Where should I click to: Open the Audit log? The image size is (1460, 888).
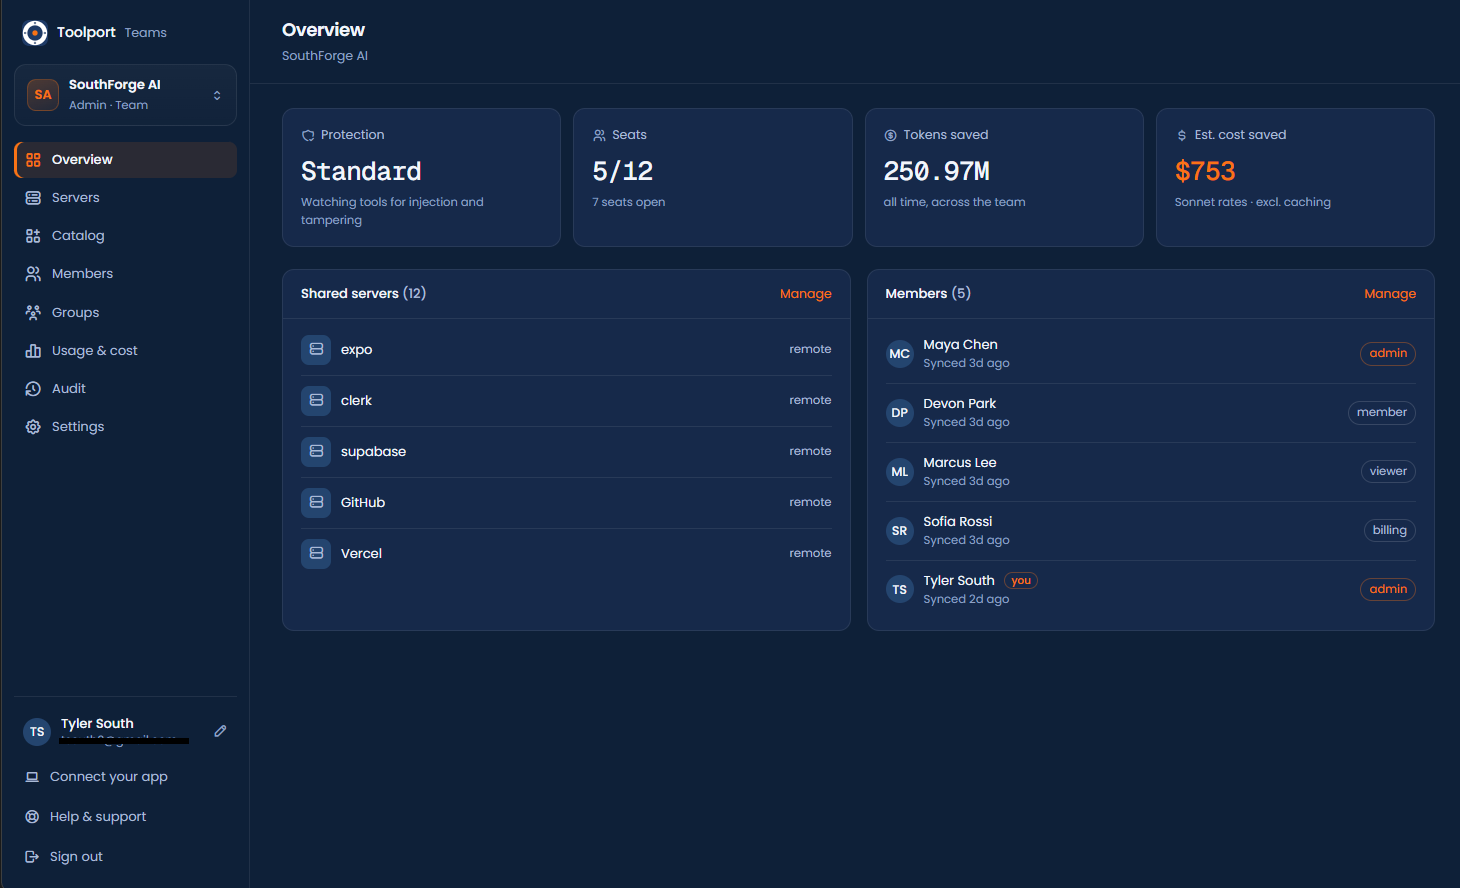tap(125, 389)
